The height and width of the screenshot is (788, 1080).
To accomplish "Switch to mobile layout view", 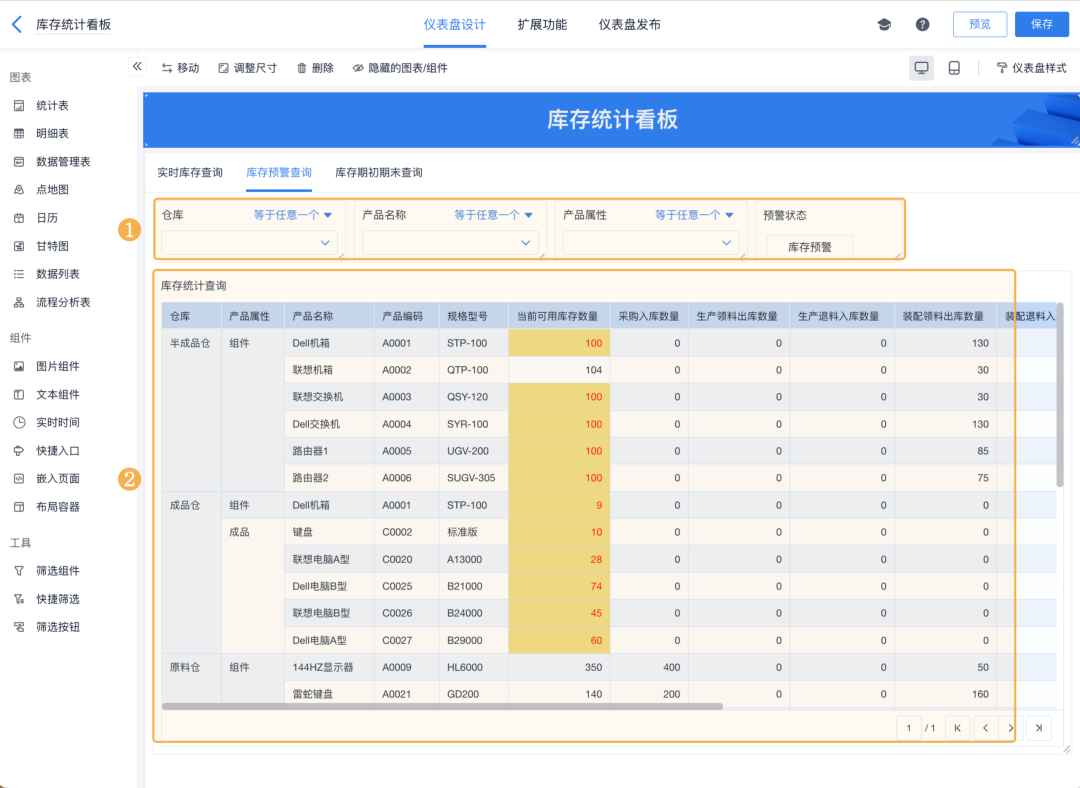I will click(954, 68).
